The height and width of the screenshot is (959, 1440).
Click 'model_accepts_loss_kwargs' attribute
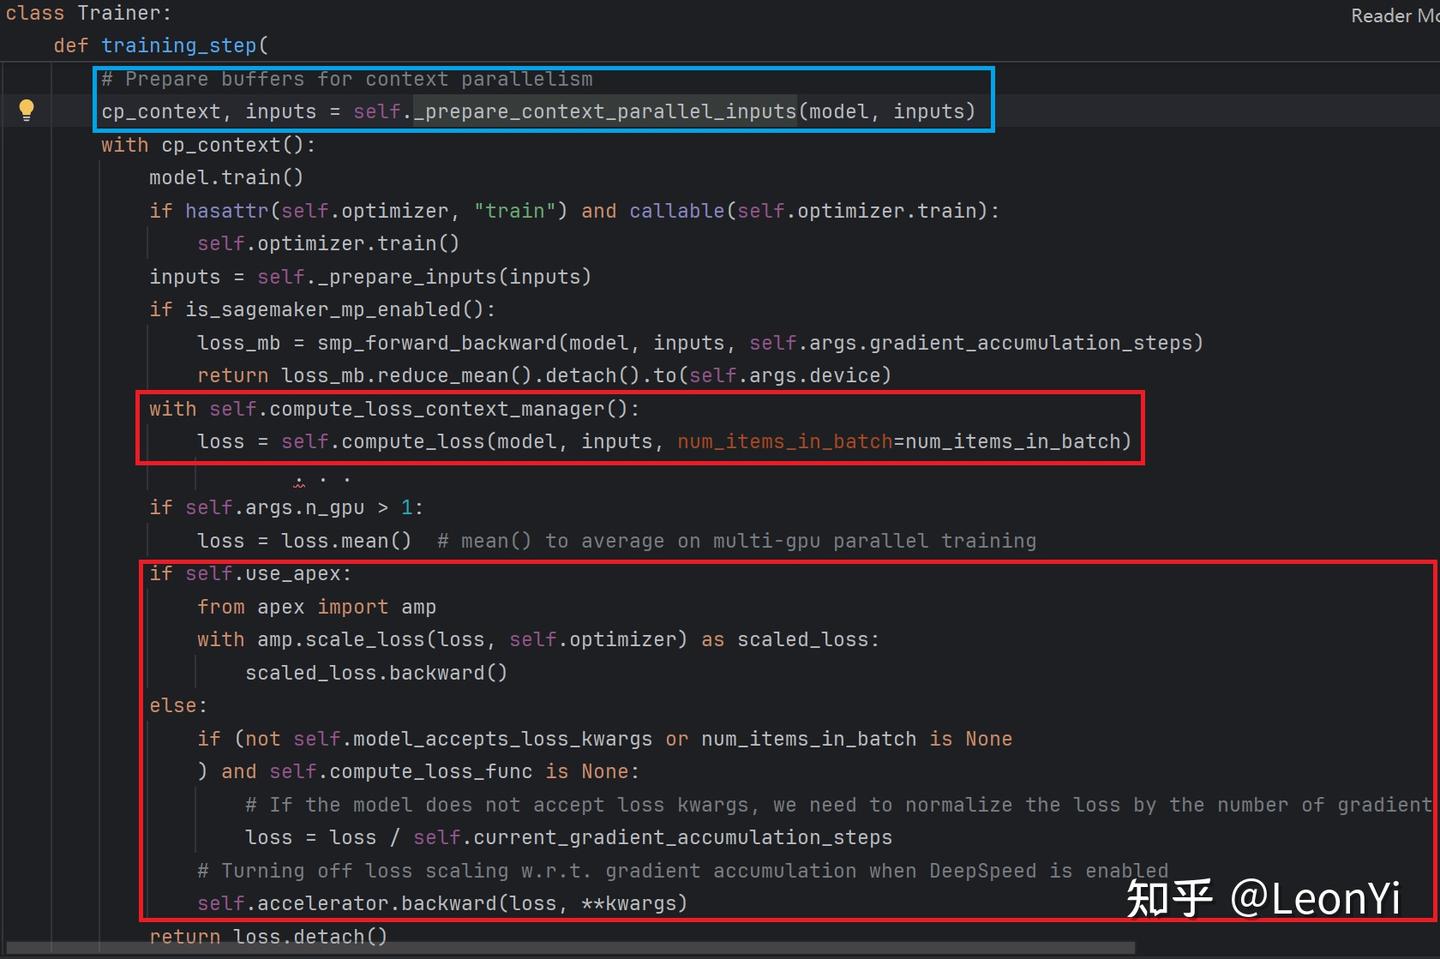pos(502,739)
